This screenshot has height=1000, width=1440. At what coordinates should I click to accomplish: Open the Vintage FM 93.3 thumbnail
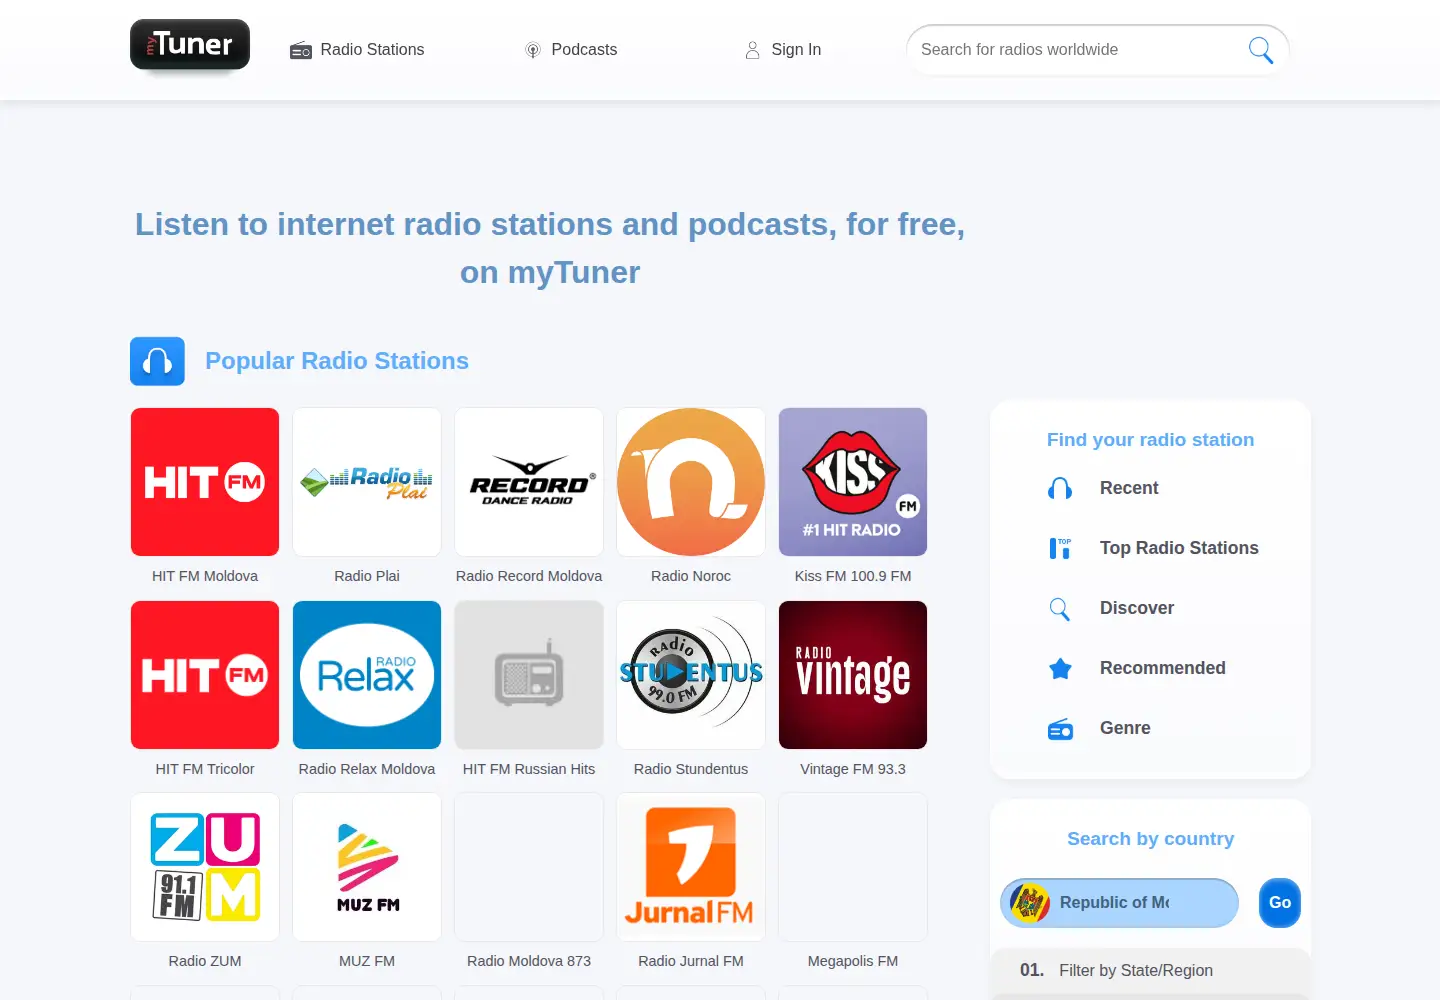pos(853,675)
